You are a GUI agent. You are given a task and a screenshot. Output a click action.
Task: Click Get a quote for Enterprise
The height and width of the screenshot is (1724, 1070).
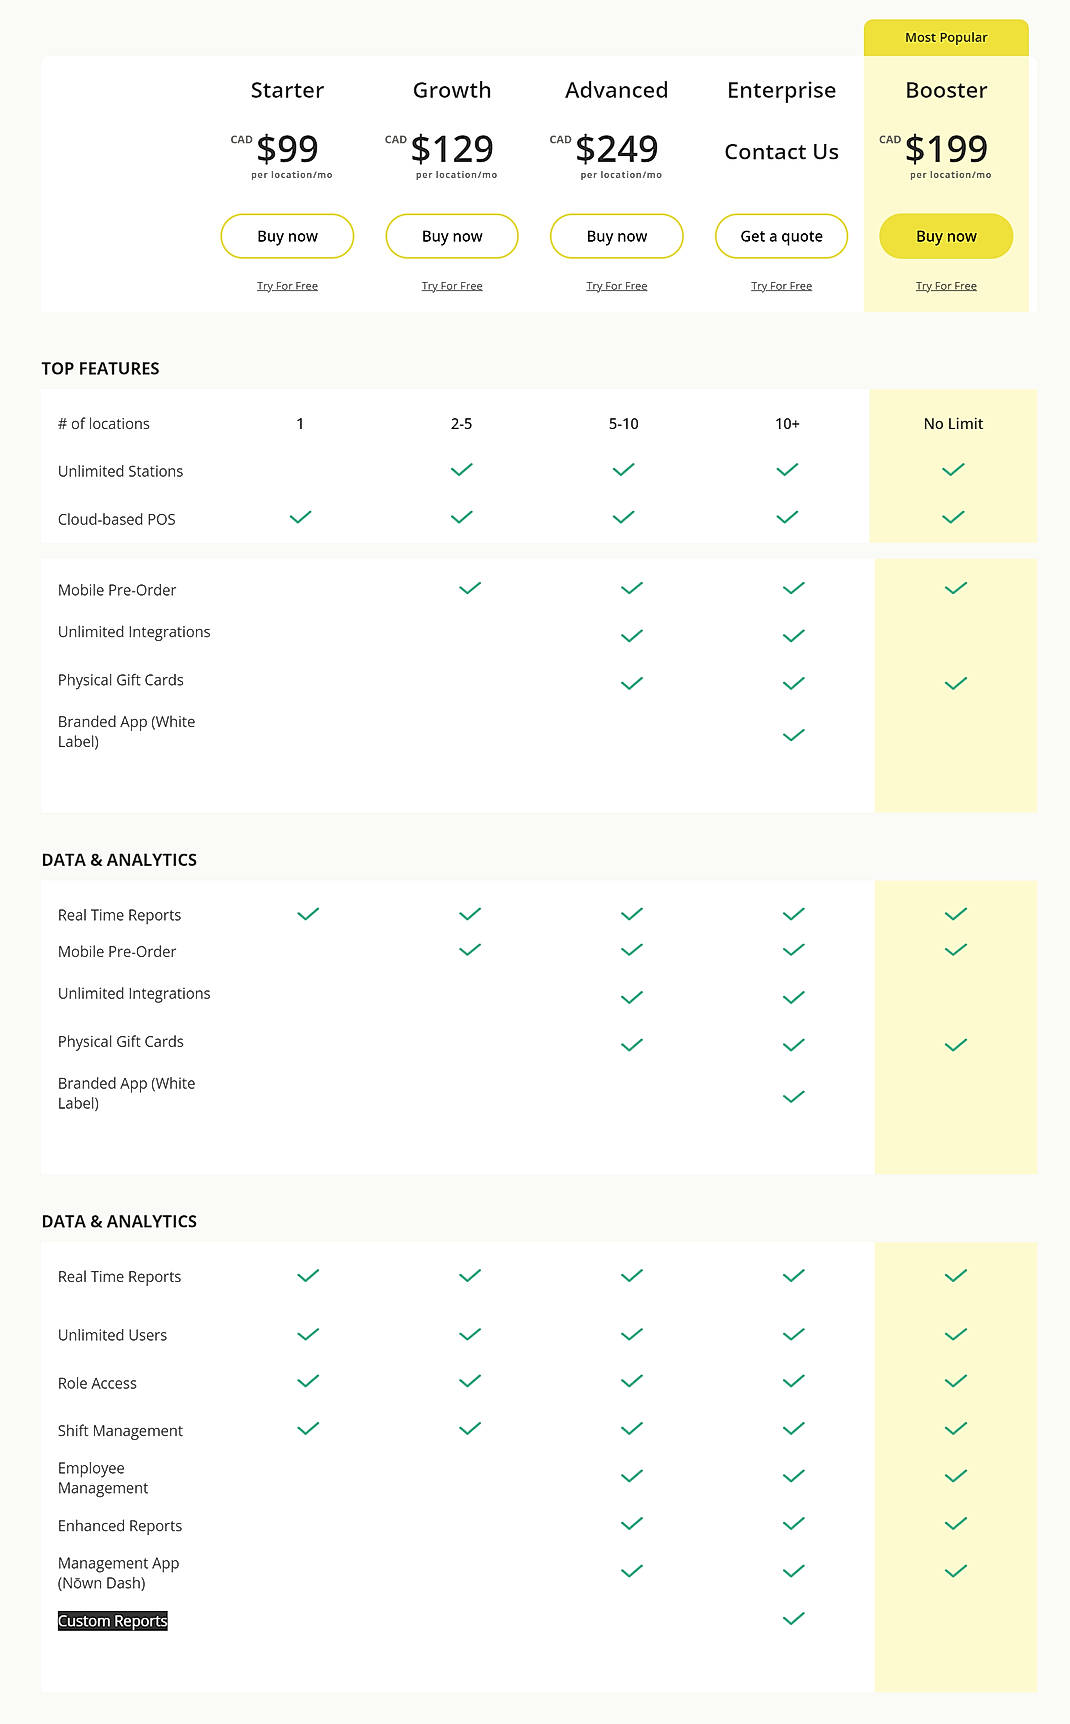[781, 236]
